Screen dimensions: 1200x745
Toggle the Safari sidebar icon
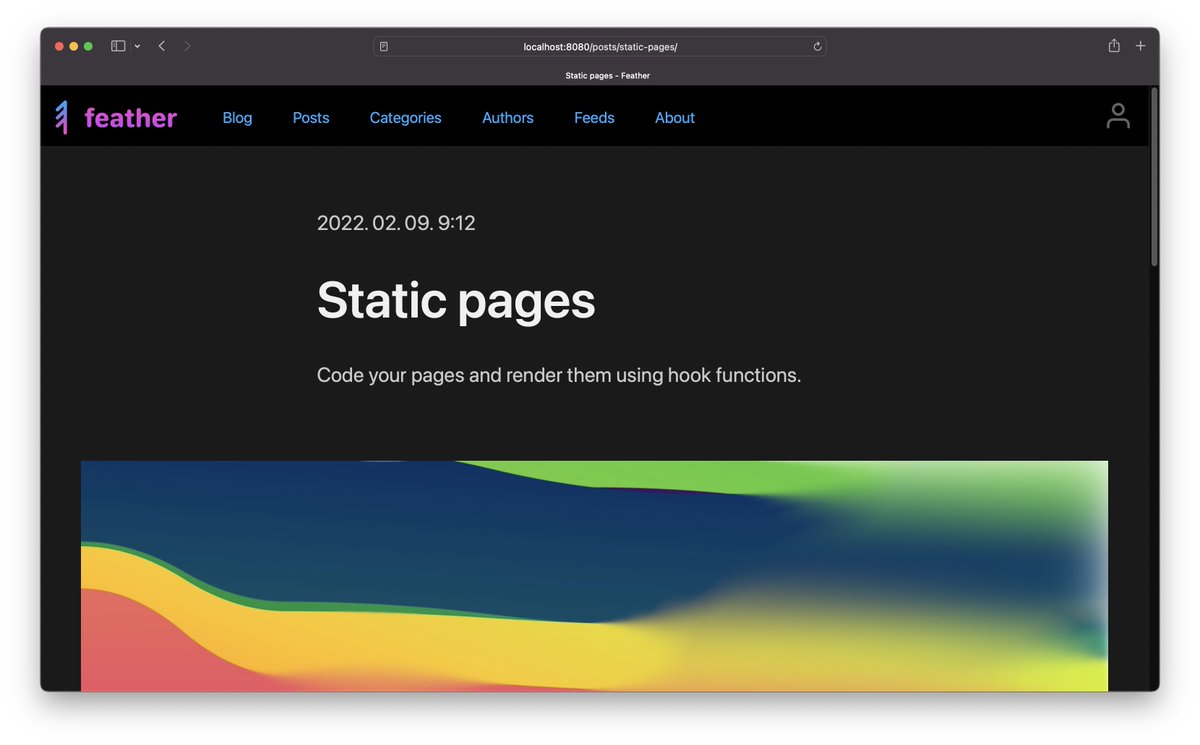(117, 45)
